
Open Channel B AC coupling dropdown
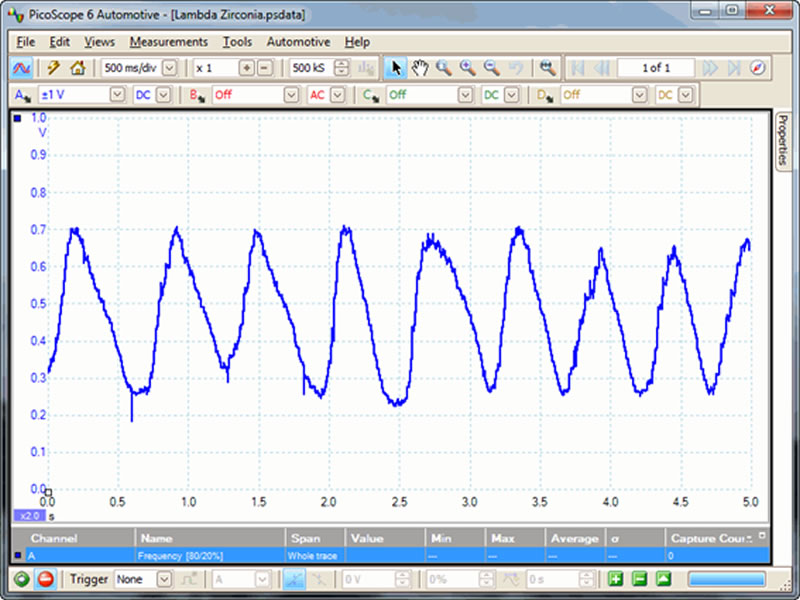point(338,95)
